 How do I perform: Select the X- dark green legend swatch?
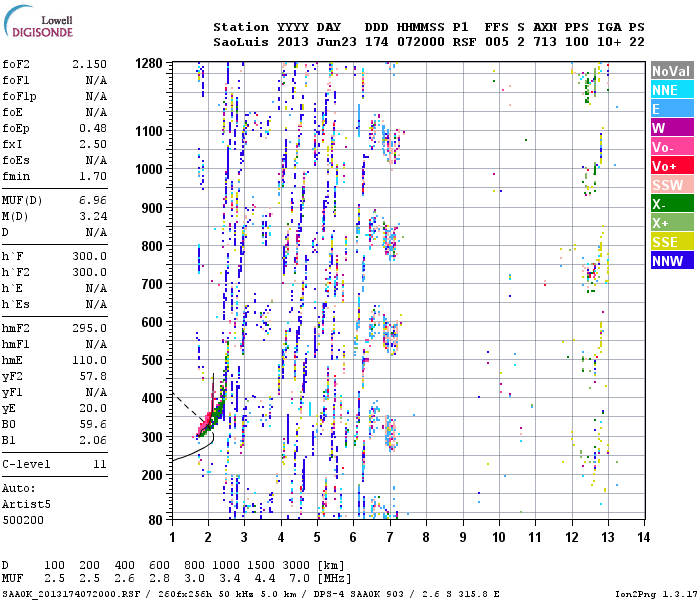coord(672,204)
